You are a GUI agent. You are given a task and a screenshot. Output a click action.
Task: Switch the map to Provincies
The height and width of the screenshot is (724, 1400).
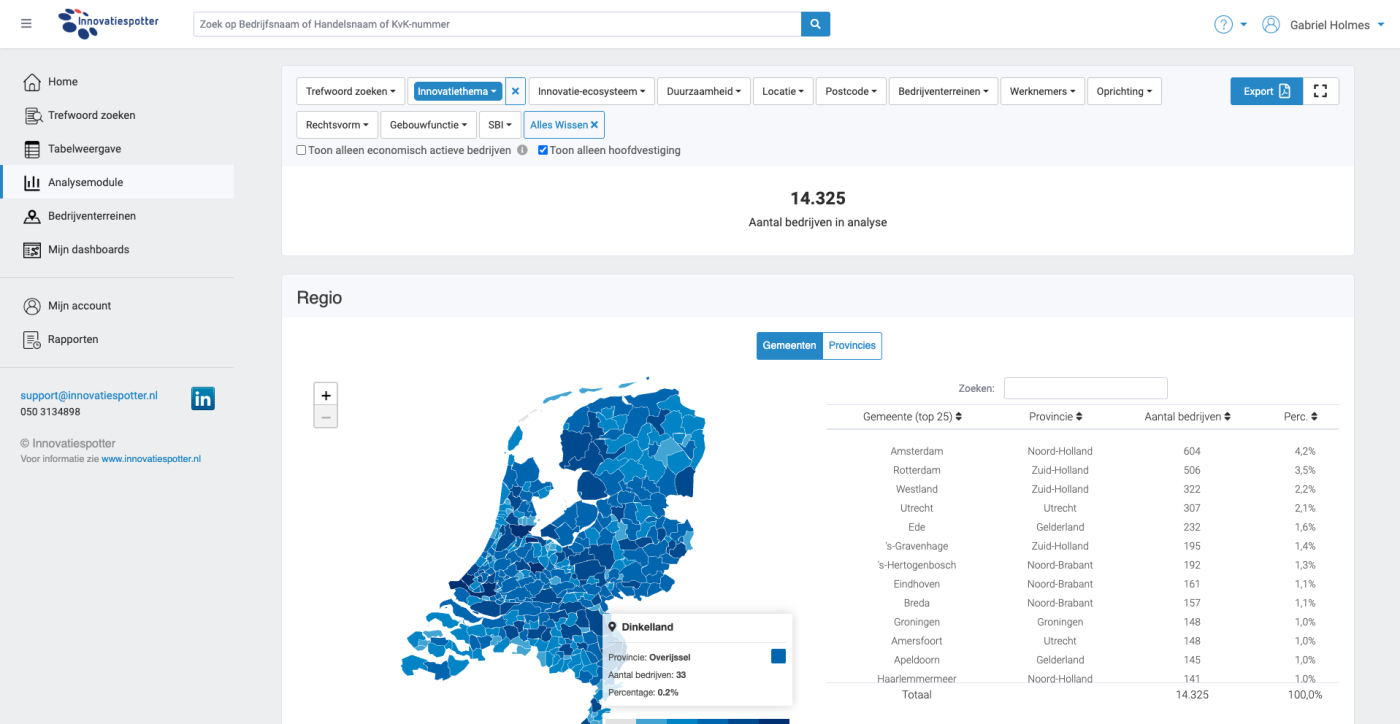click(851, 345)
